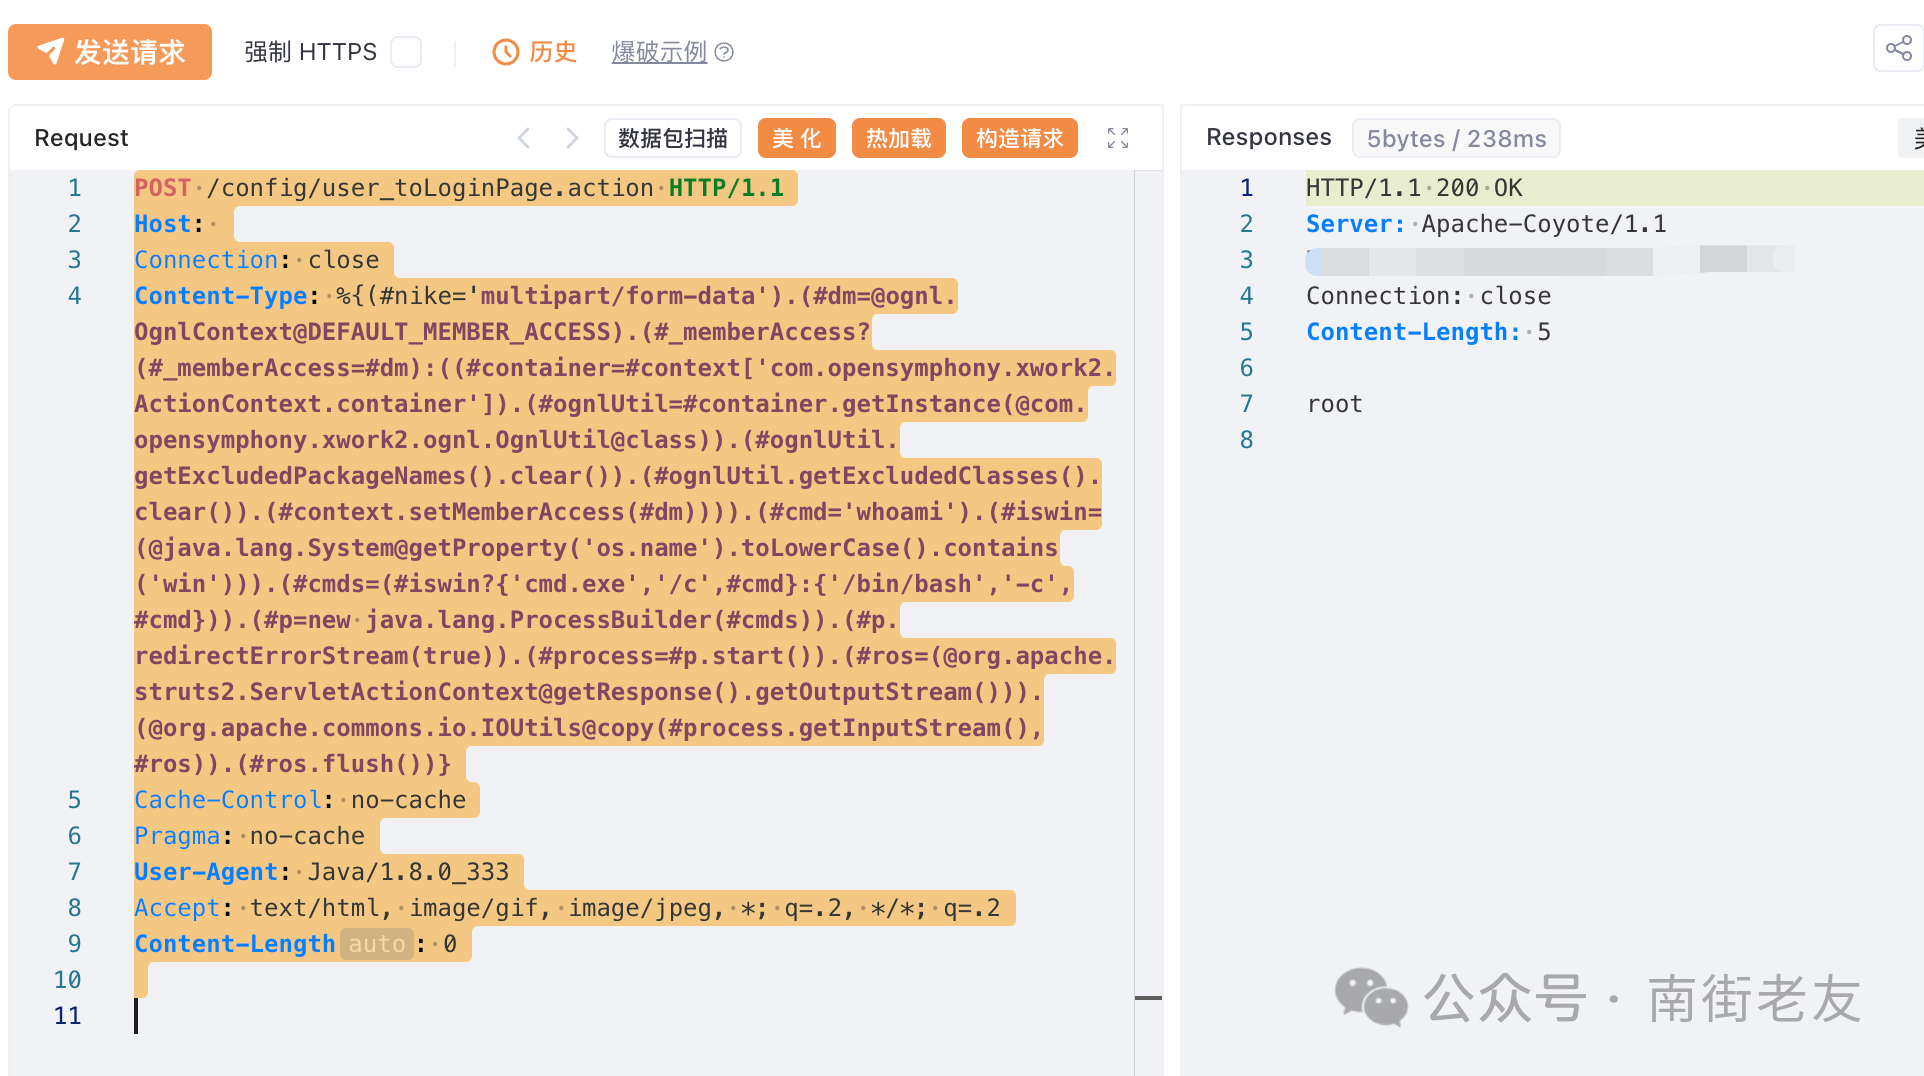Open the 爆破示例 link
The width and height of the screenshot is (1924, 1076).
pos(659,52)
